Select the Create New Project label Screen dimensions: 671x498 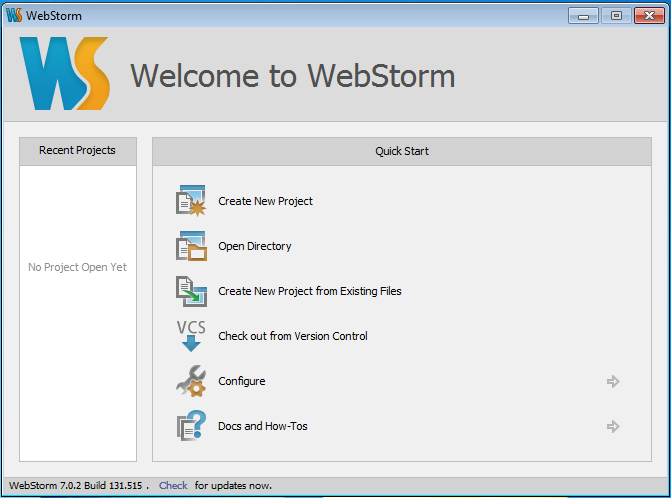click(x=265, y=201)
